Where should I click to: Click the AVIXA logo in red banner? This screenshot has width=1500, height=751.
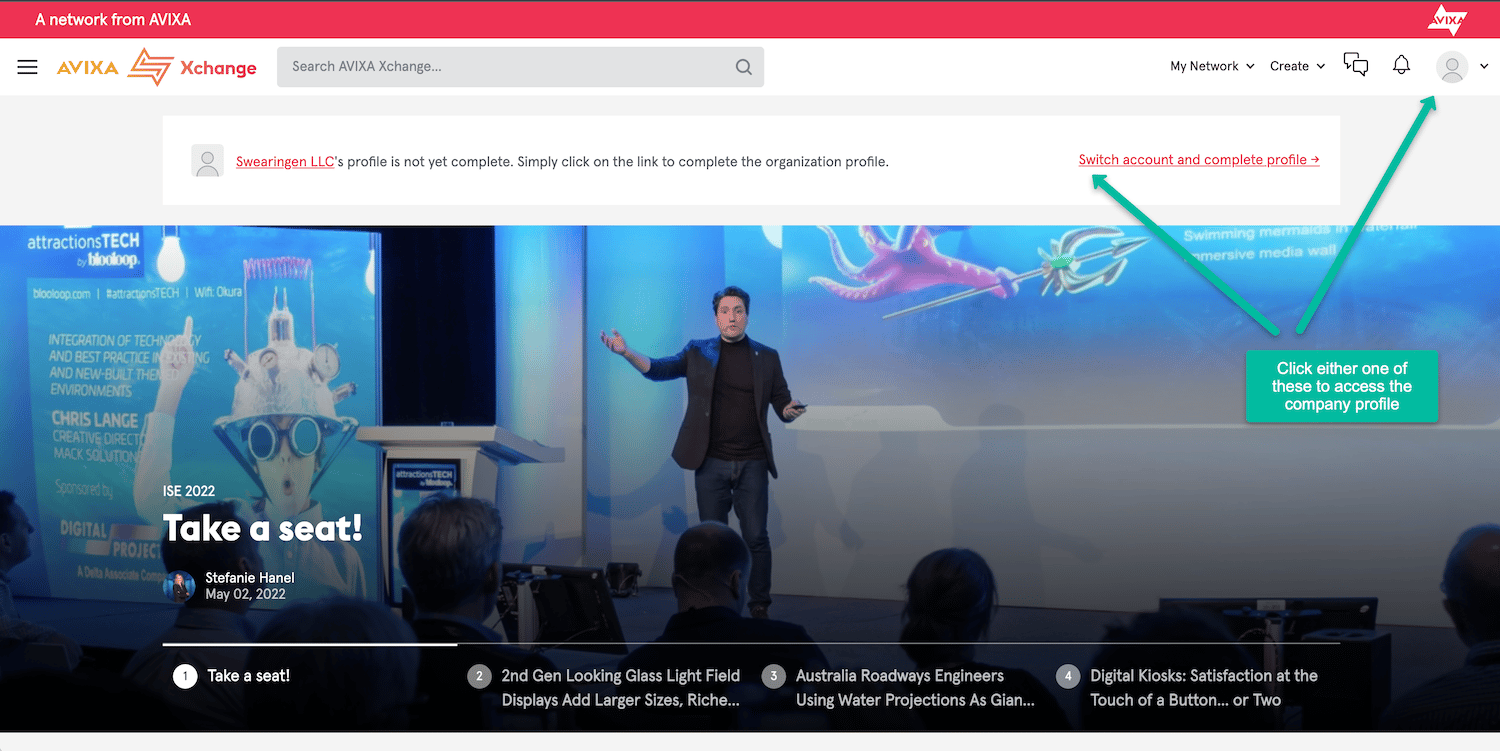(x=1447, y=19)
